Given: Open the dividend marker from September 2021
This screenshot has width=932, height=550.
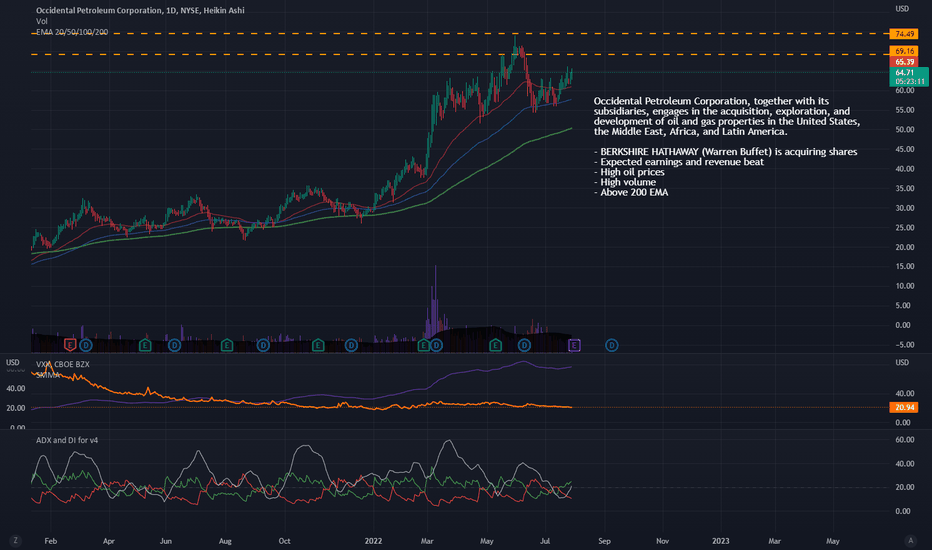Looking at the screenshot, I should 263,345.
